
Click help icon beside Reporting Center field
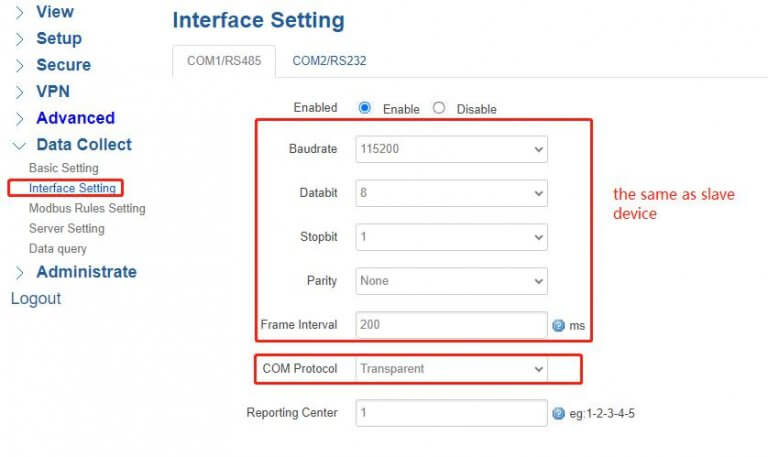point(558,413)
